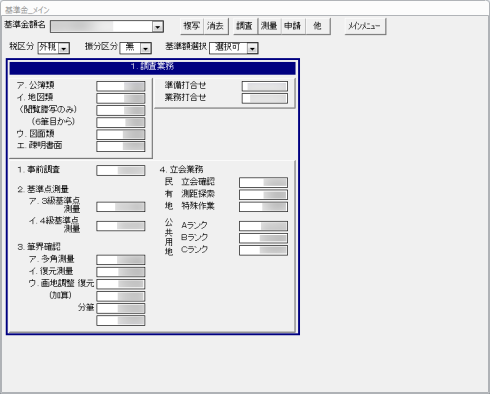The height and width of the screenshot is (394, 490).
Task: Select the 4級基準点測量 amount field
Action: 121,226
